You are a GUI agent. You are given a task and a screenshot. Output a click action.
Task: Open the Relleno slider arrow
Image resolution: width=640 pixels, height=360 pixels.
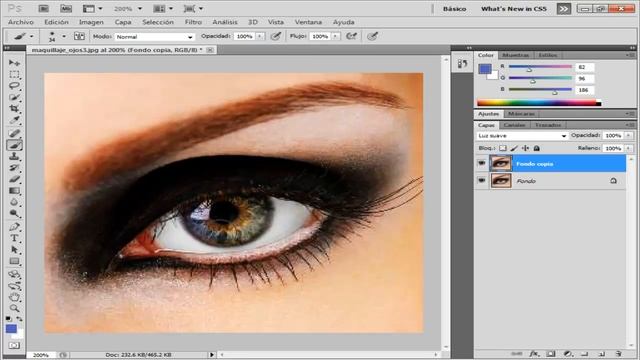(629, 148)
